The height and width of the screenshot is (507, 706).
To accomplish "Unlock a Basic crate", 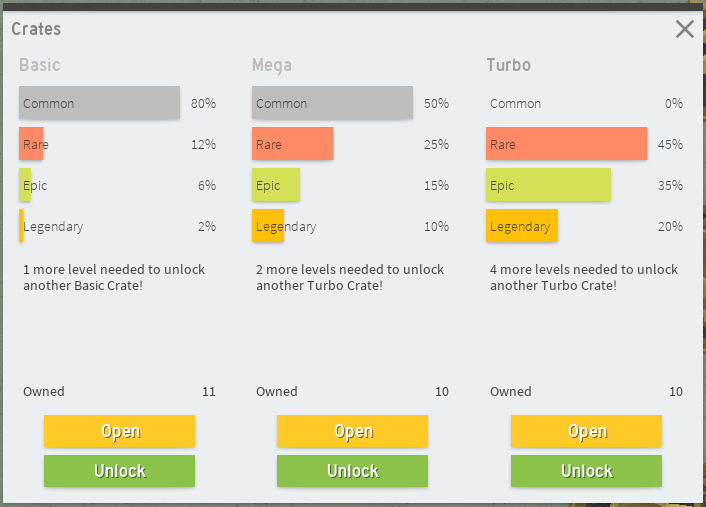I will pyautogui.click(x=119, y=471).
